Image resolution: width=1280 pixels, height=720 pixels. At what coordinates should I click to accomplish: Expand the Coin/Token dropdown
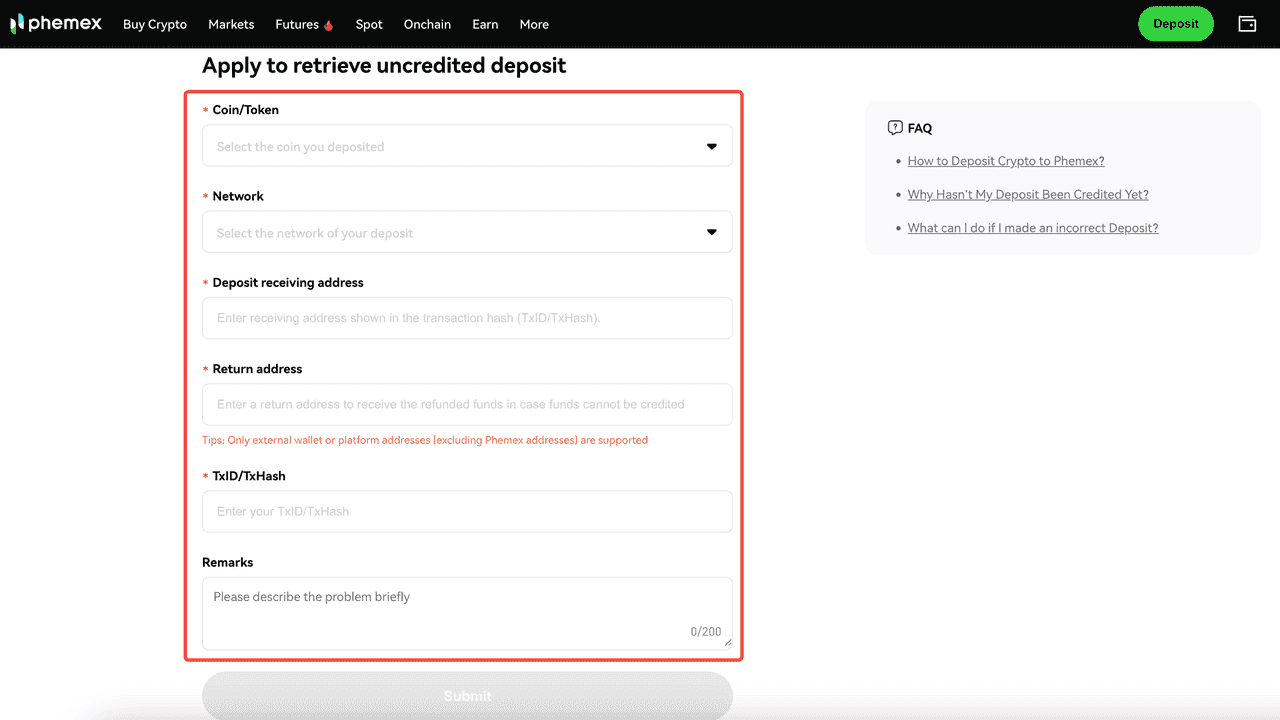(x=467, y=146)
